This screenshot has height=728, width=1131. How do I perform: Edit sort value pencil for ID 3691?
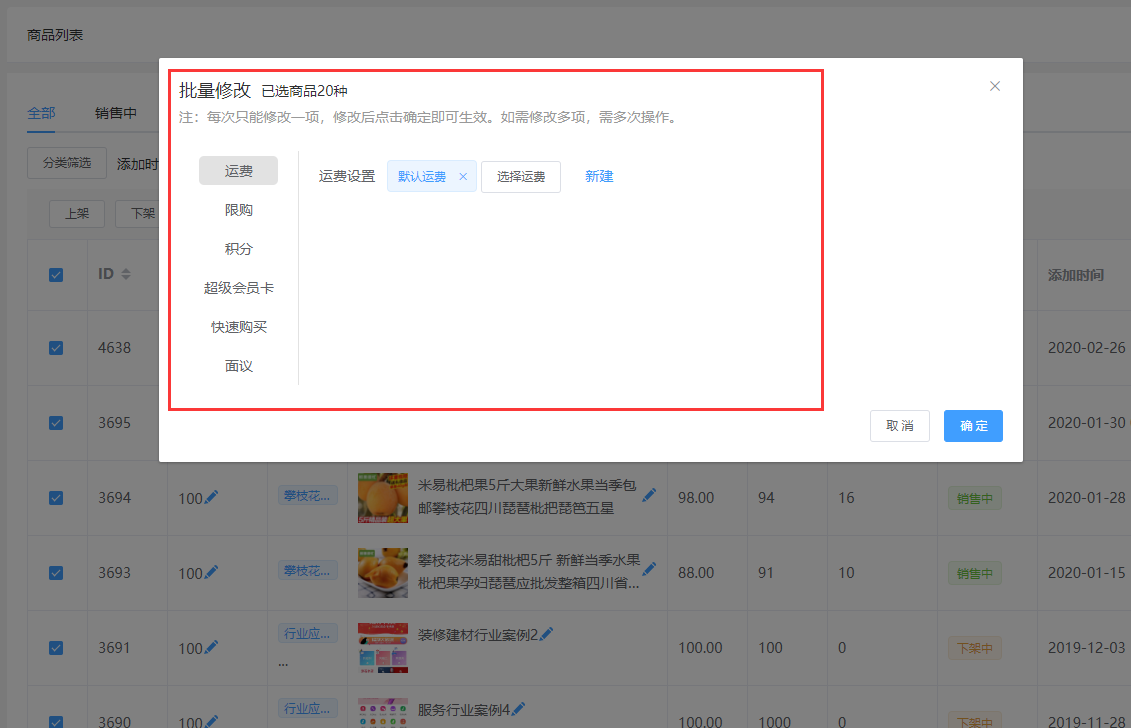tap(211, 646)
